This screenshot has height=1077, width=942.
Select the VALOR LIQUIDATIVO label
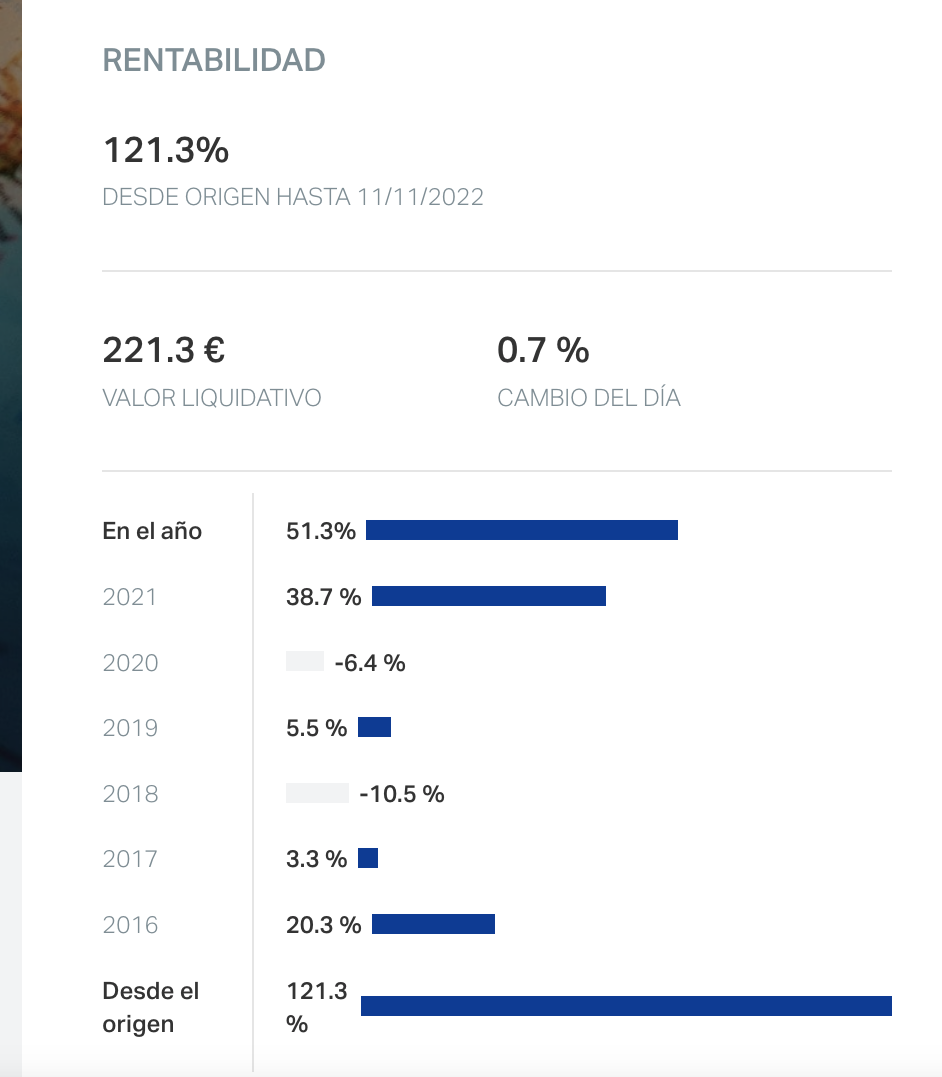click(x=212, y=398)
